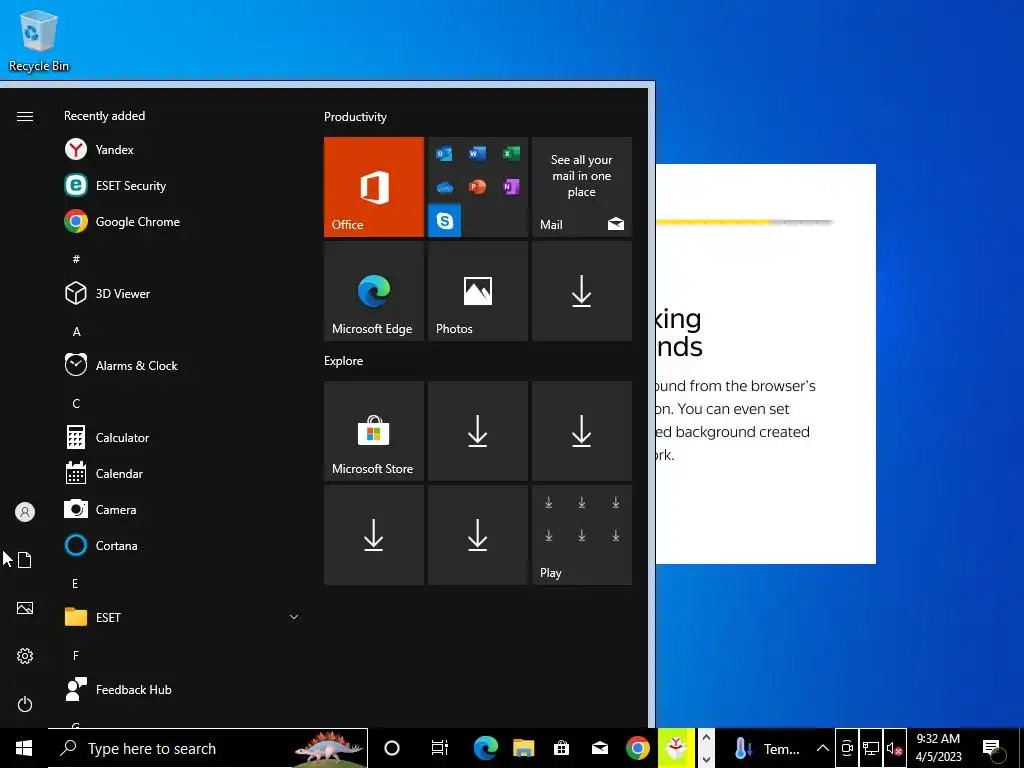This screenshot has width=1024, height=768.
Task: Open the network tray icon
Action: (x=871, y=748)
